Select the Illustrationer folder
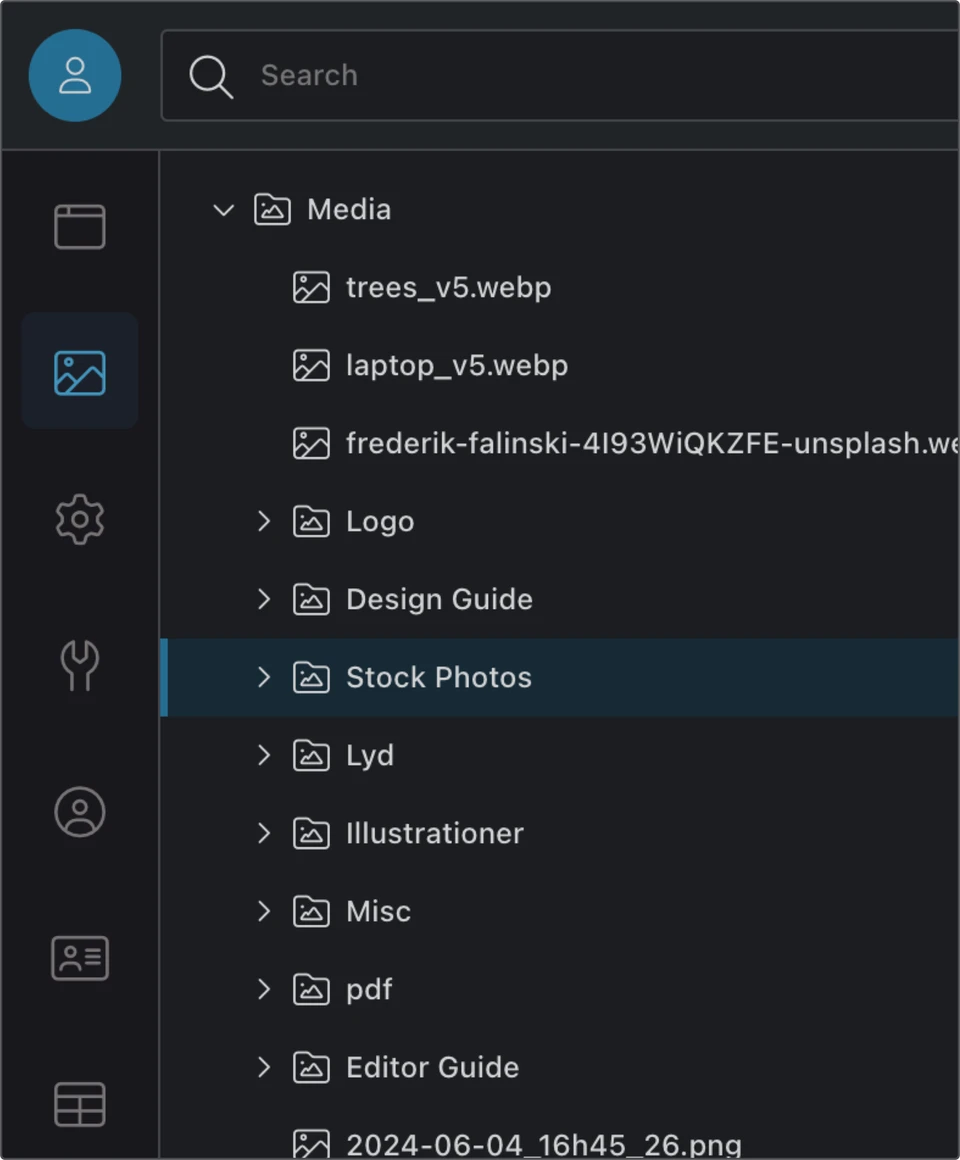 pyautogui.click(x=434, y=834)
